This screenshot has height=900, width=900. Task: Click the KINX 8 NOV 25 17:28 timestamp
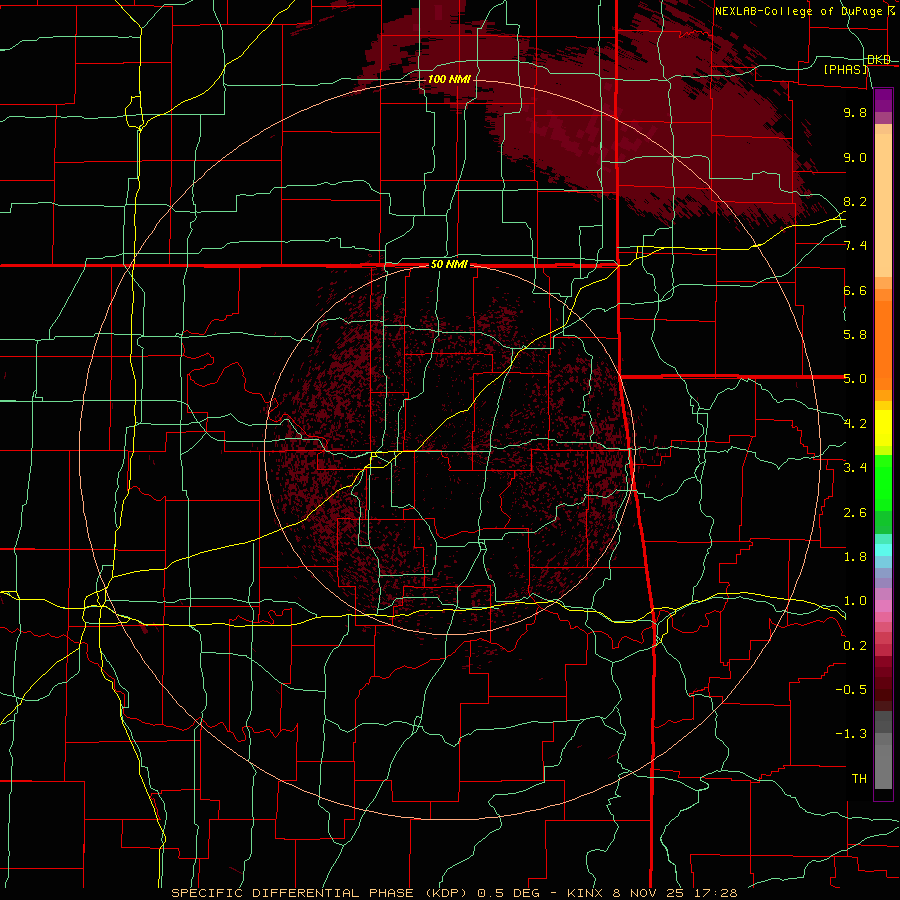click(x=652, y=893)
